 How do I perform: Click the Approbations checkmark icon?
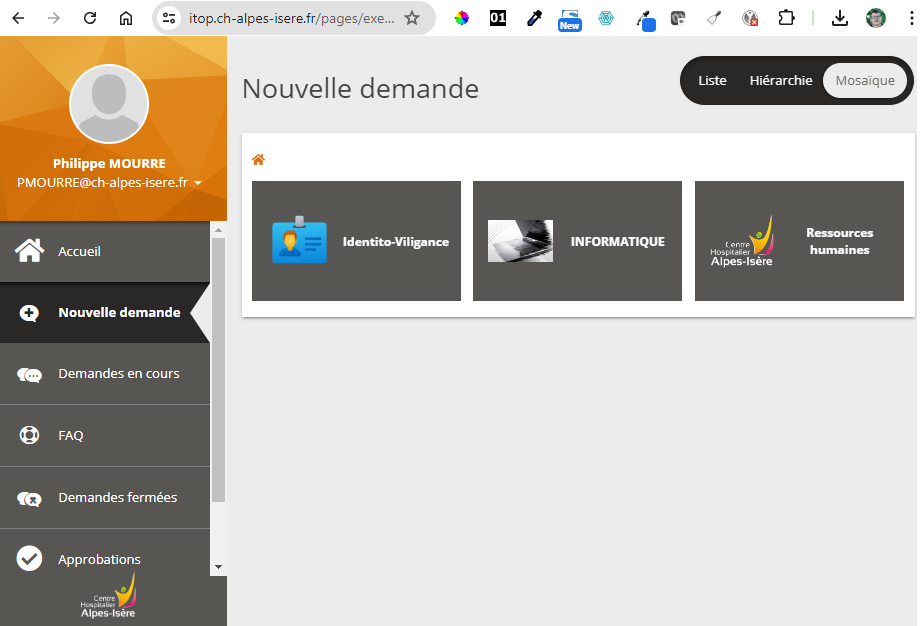tap(30, 559)
